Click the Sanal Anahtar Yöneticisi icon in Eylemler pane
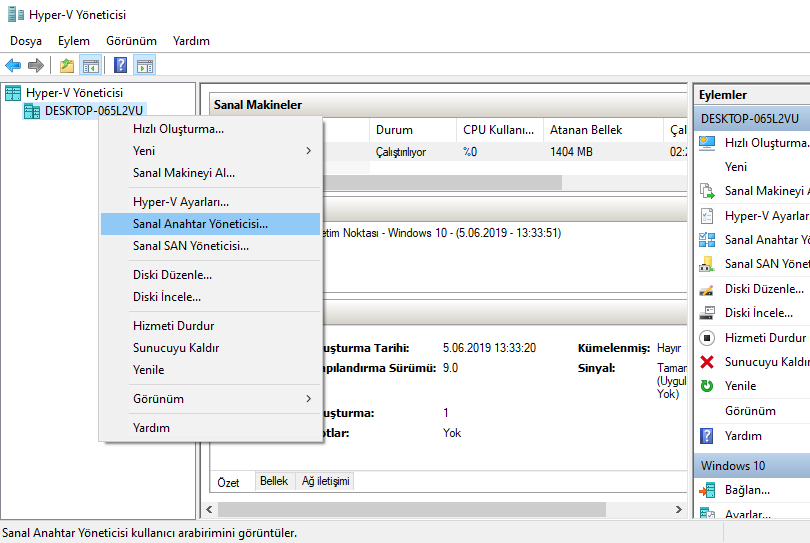 (707, 240)
